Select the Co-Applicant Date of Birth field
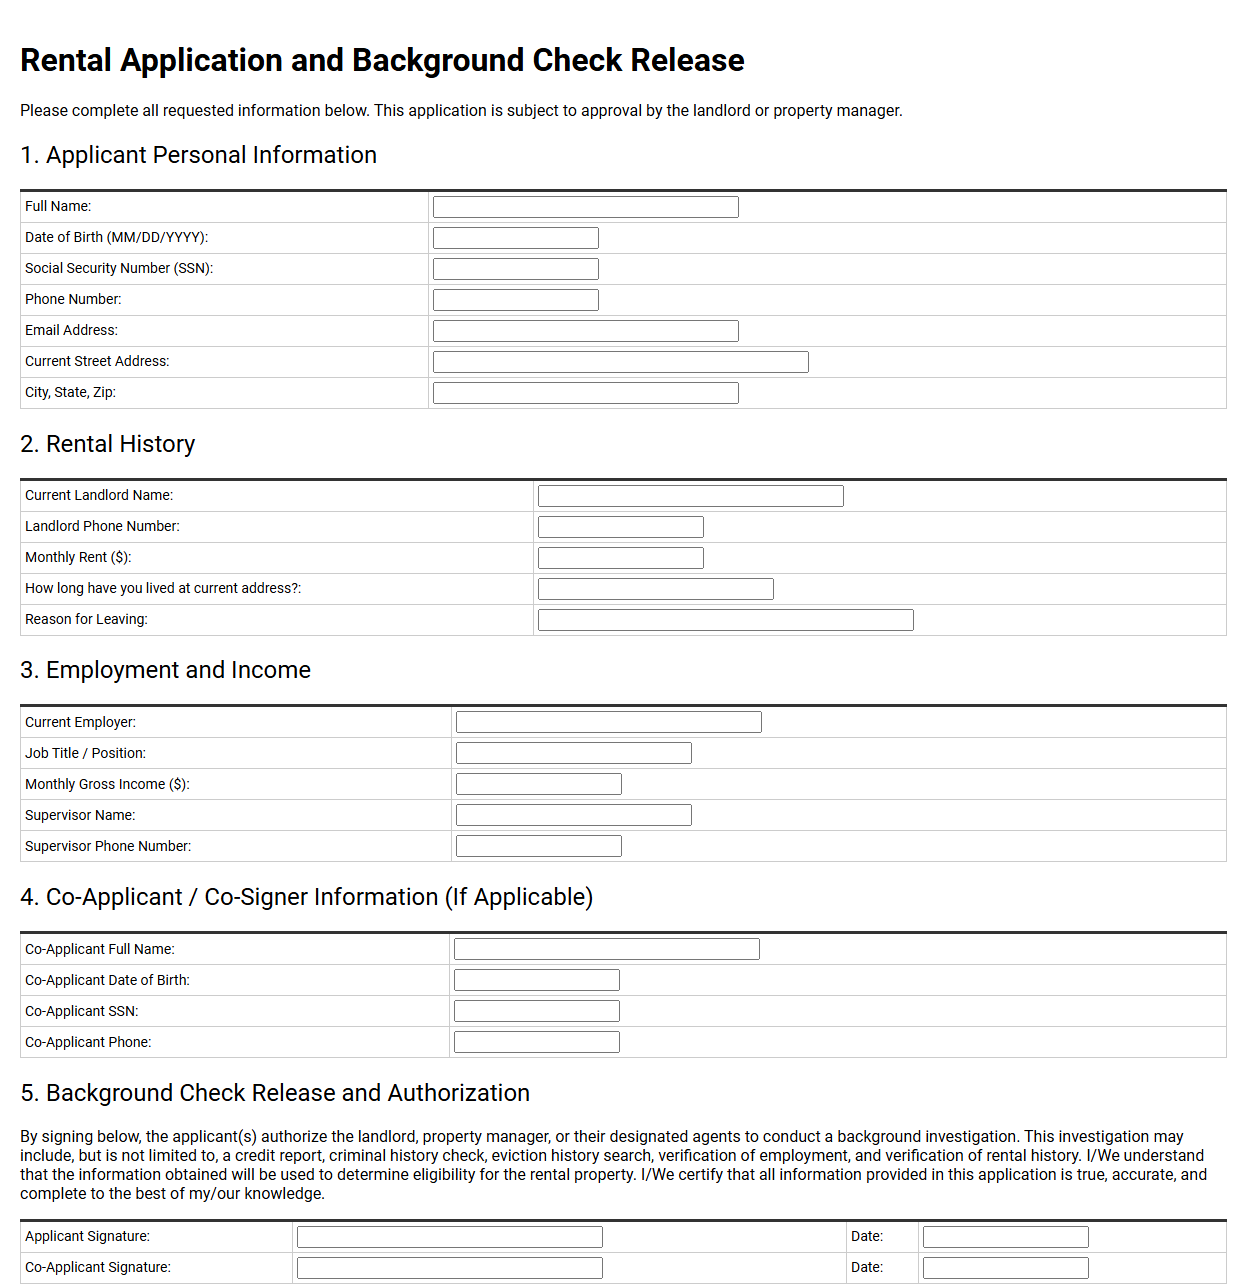The image size is (1247, 1288). point(537,980)
